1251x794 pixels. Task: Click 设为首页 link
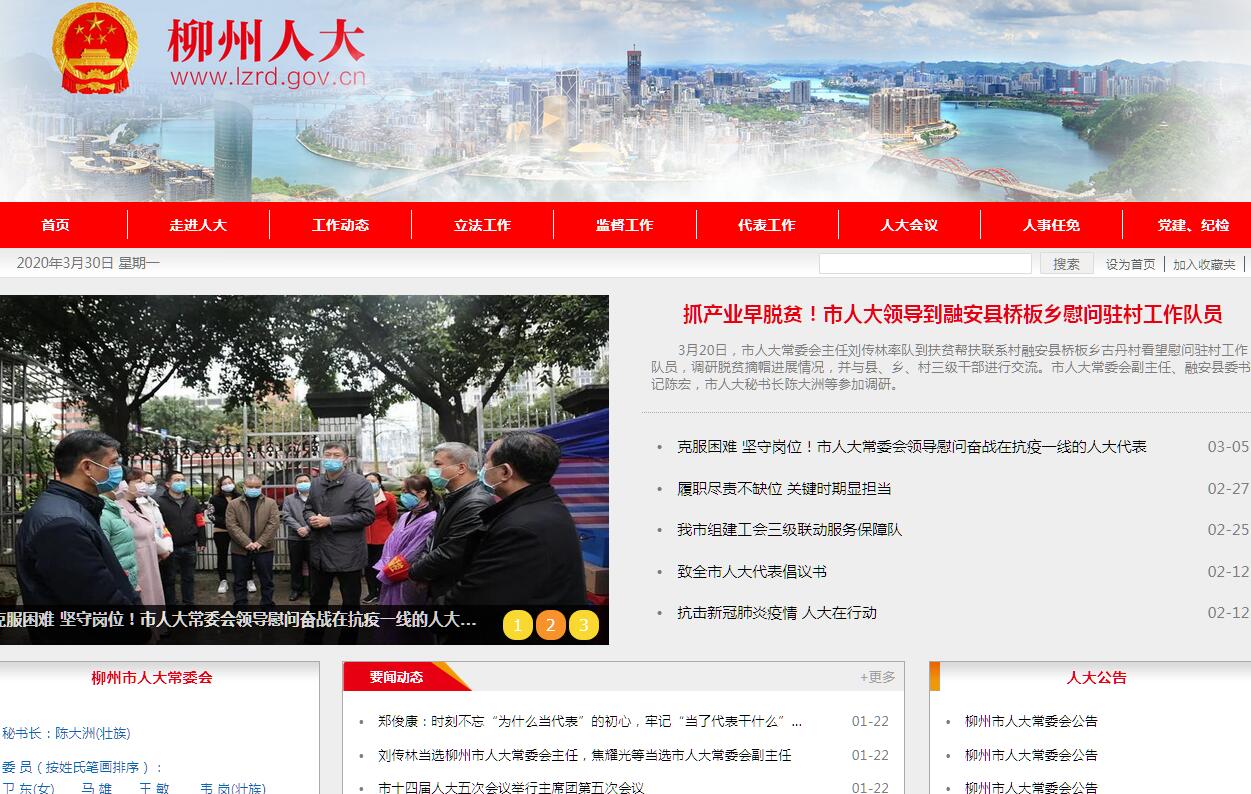click(x=1130, y=264)
